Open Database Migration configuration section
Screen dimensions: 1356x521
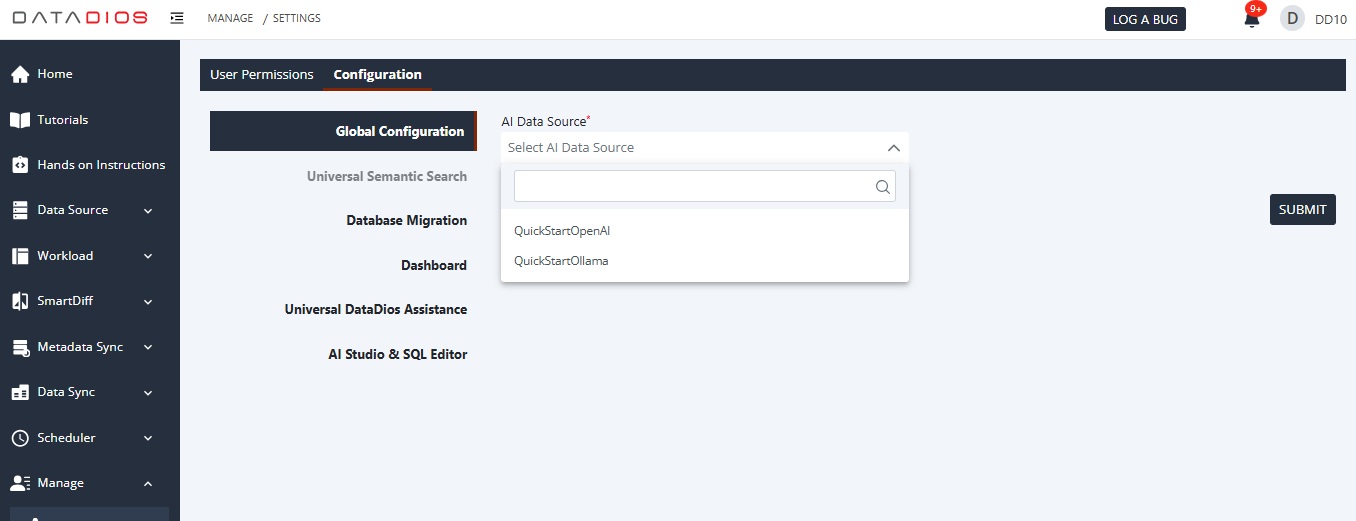(x=406, y=220)
